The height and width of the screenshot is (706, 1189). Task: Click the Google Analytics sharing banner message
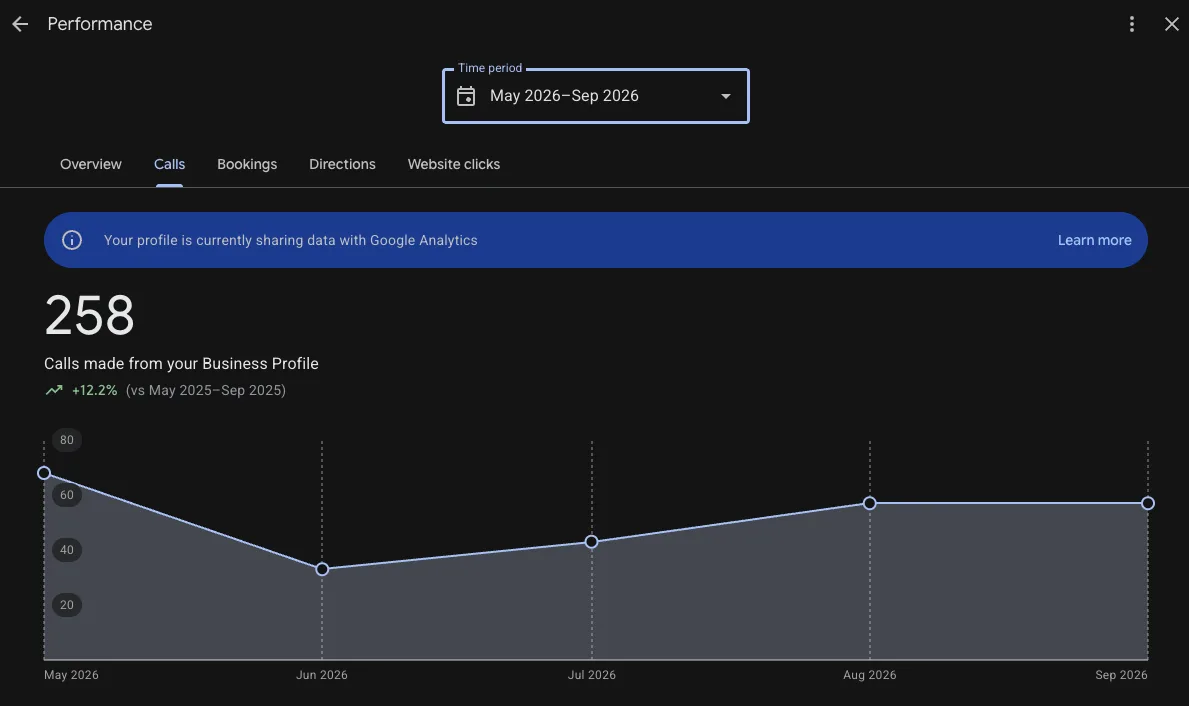(x=290, y=240)
